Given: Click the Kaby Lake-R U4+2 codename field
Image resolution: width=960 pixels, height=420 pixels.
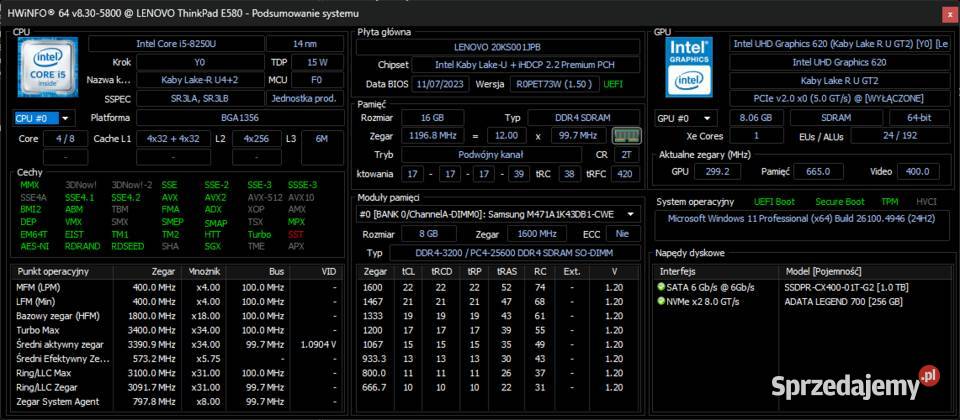Looking at the screenshot, I should 200,80.
